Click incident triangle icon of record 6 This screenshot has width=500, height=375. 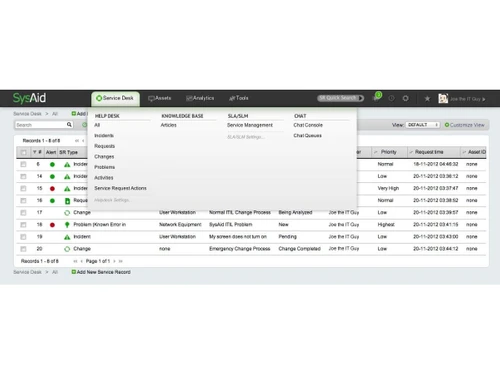click(x=67, y=164)
